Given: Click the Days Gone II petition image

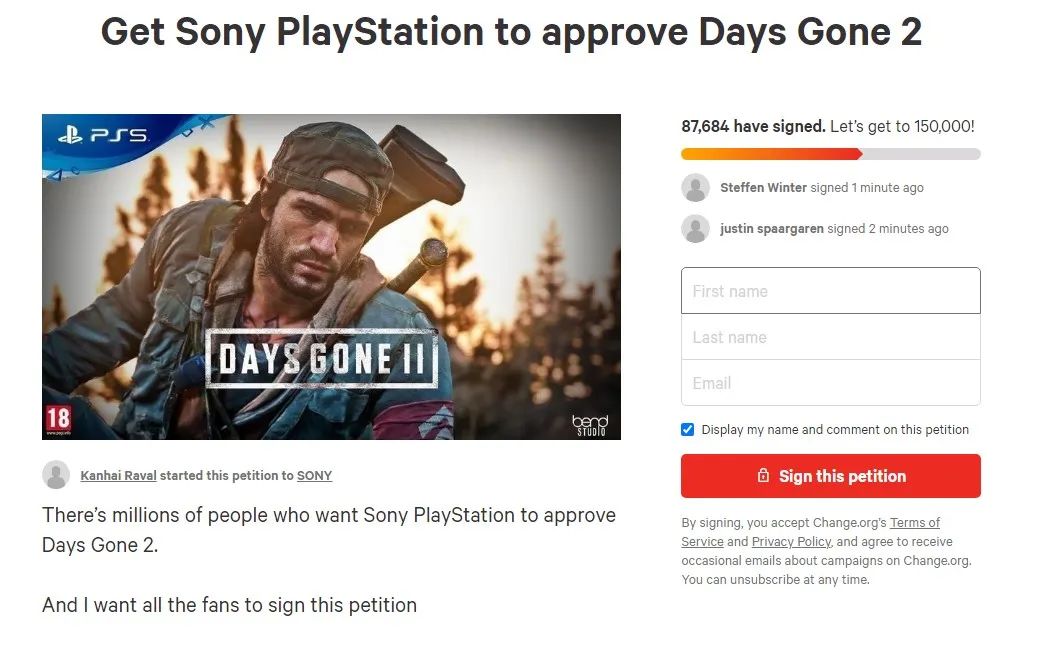Looking at the screenshot, I should 331,277.
